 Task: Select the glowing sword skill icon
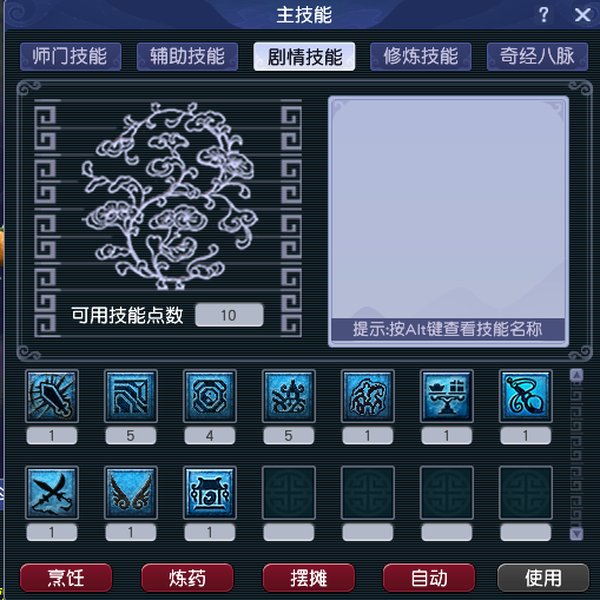pyautogui.click(x=52, y=396)
